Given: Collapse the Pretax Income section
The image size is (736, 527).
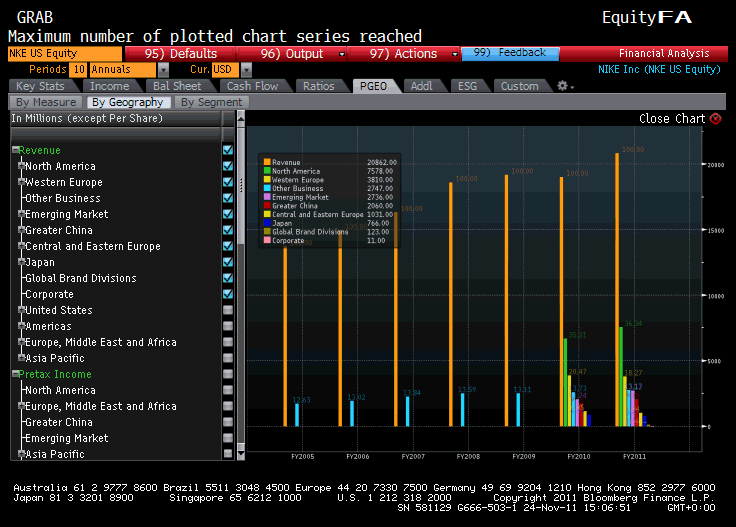Looking at the screenshot, I should tap(15, 375).
